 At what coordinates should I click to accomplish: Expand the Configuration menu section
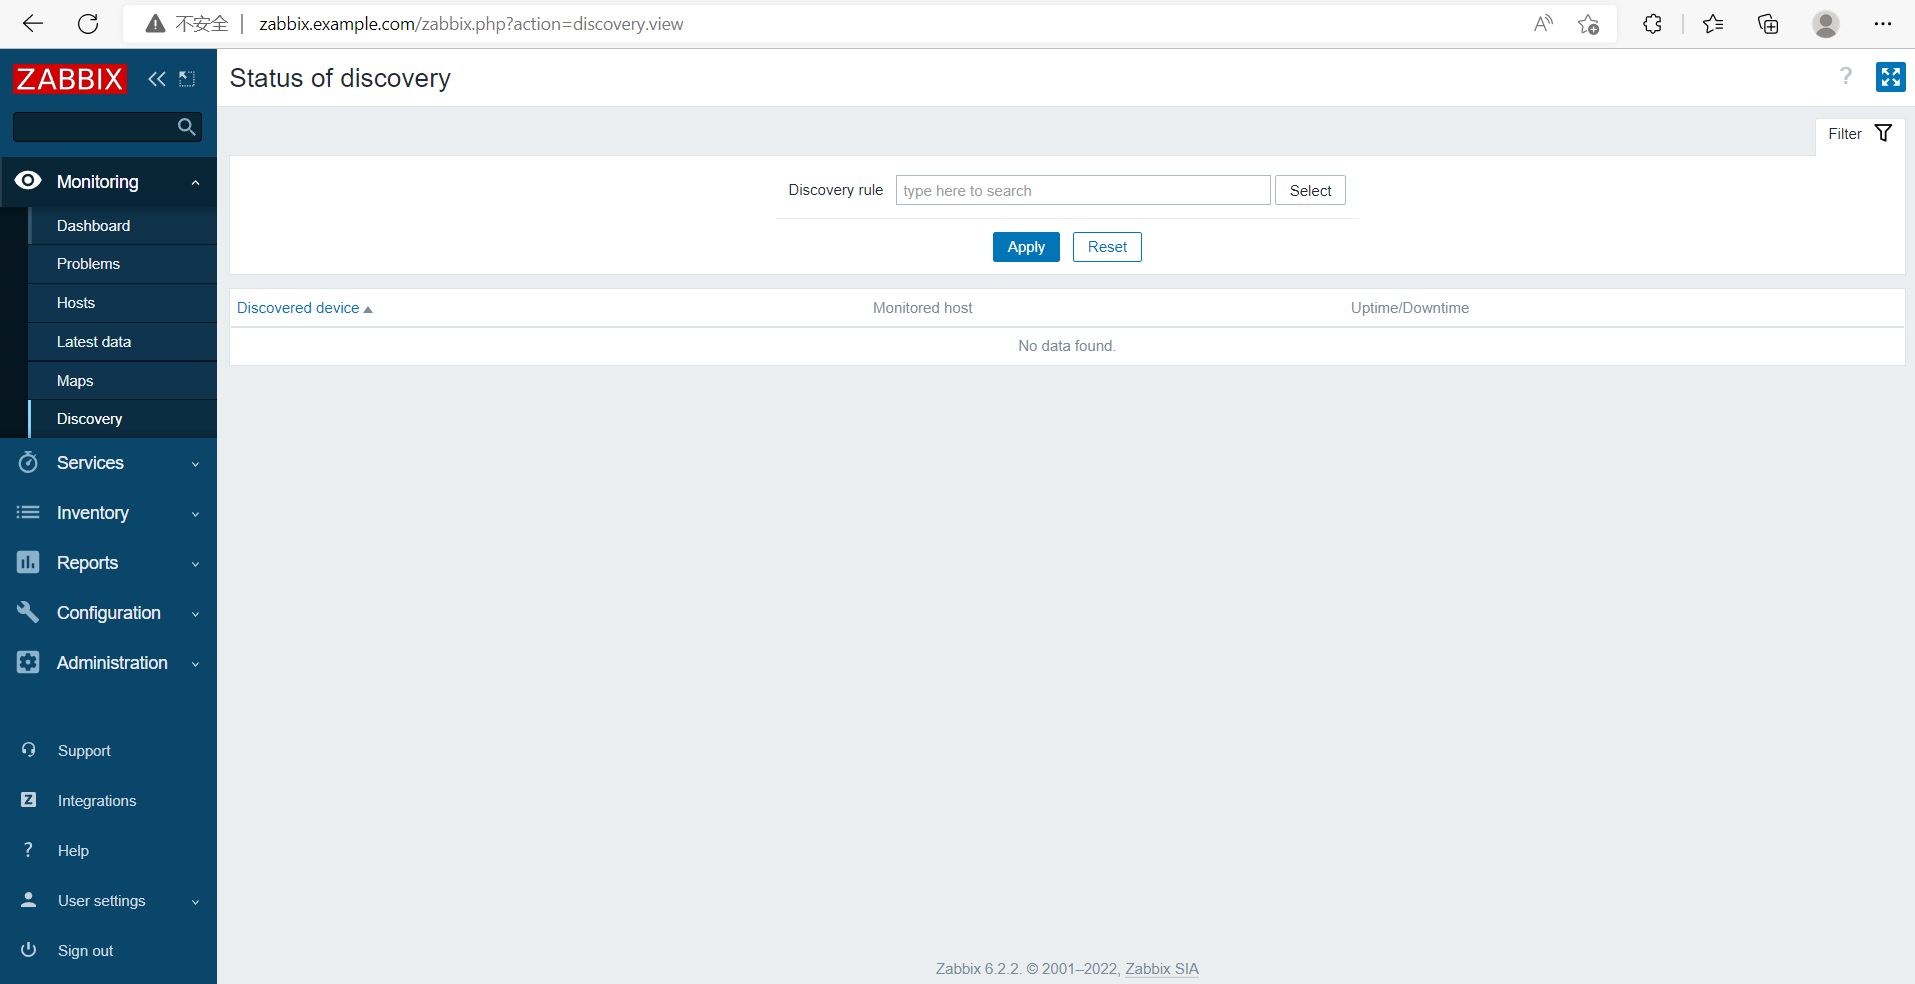196,614
